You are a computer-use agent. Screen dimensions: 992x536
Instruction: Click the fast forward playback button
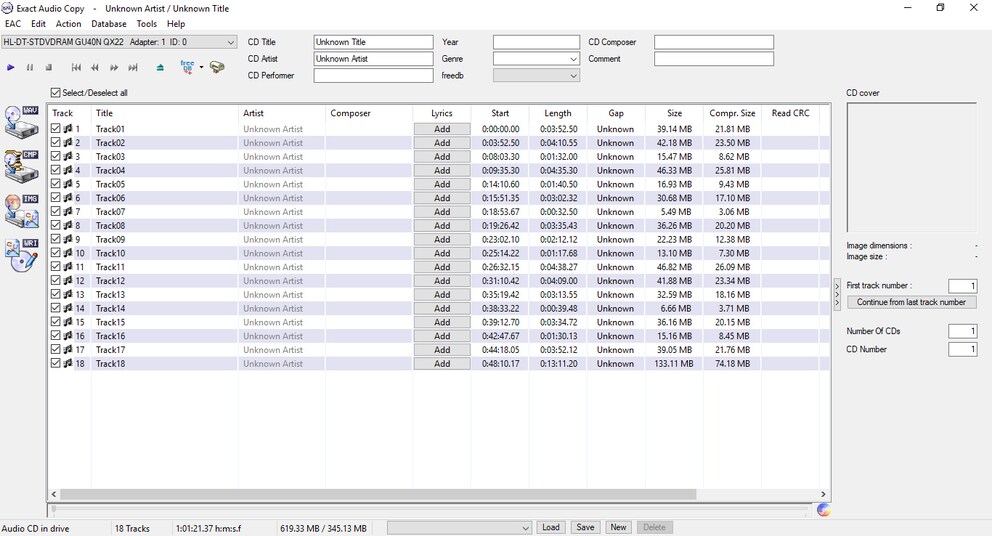[114, 67]
